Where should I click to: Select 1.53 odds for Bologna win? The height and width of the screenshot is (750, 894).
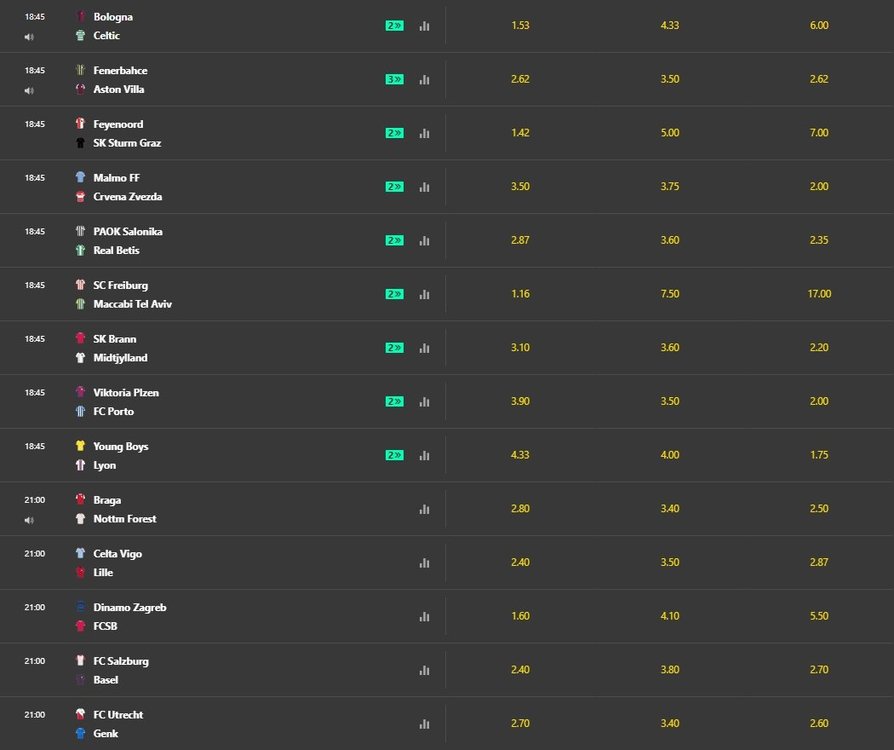[x=520, y=26]
